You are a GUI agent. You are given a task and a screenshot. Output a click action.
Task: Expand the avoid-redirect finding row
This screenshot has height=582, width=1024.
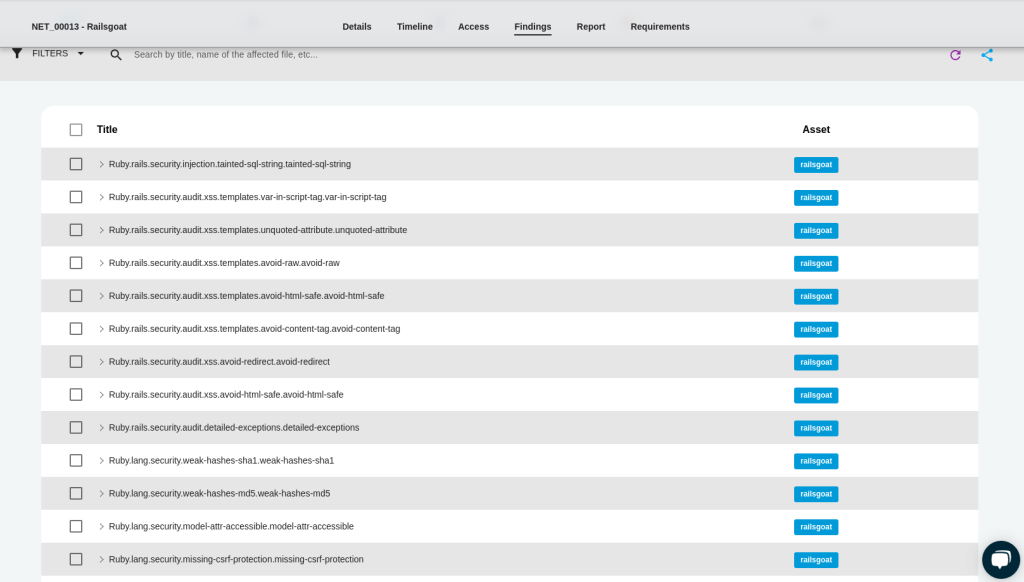(101, 362)
